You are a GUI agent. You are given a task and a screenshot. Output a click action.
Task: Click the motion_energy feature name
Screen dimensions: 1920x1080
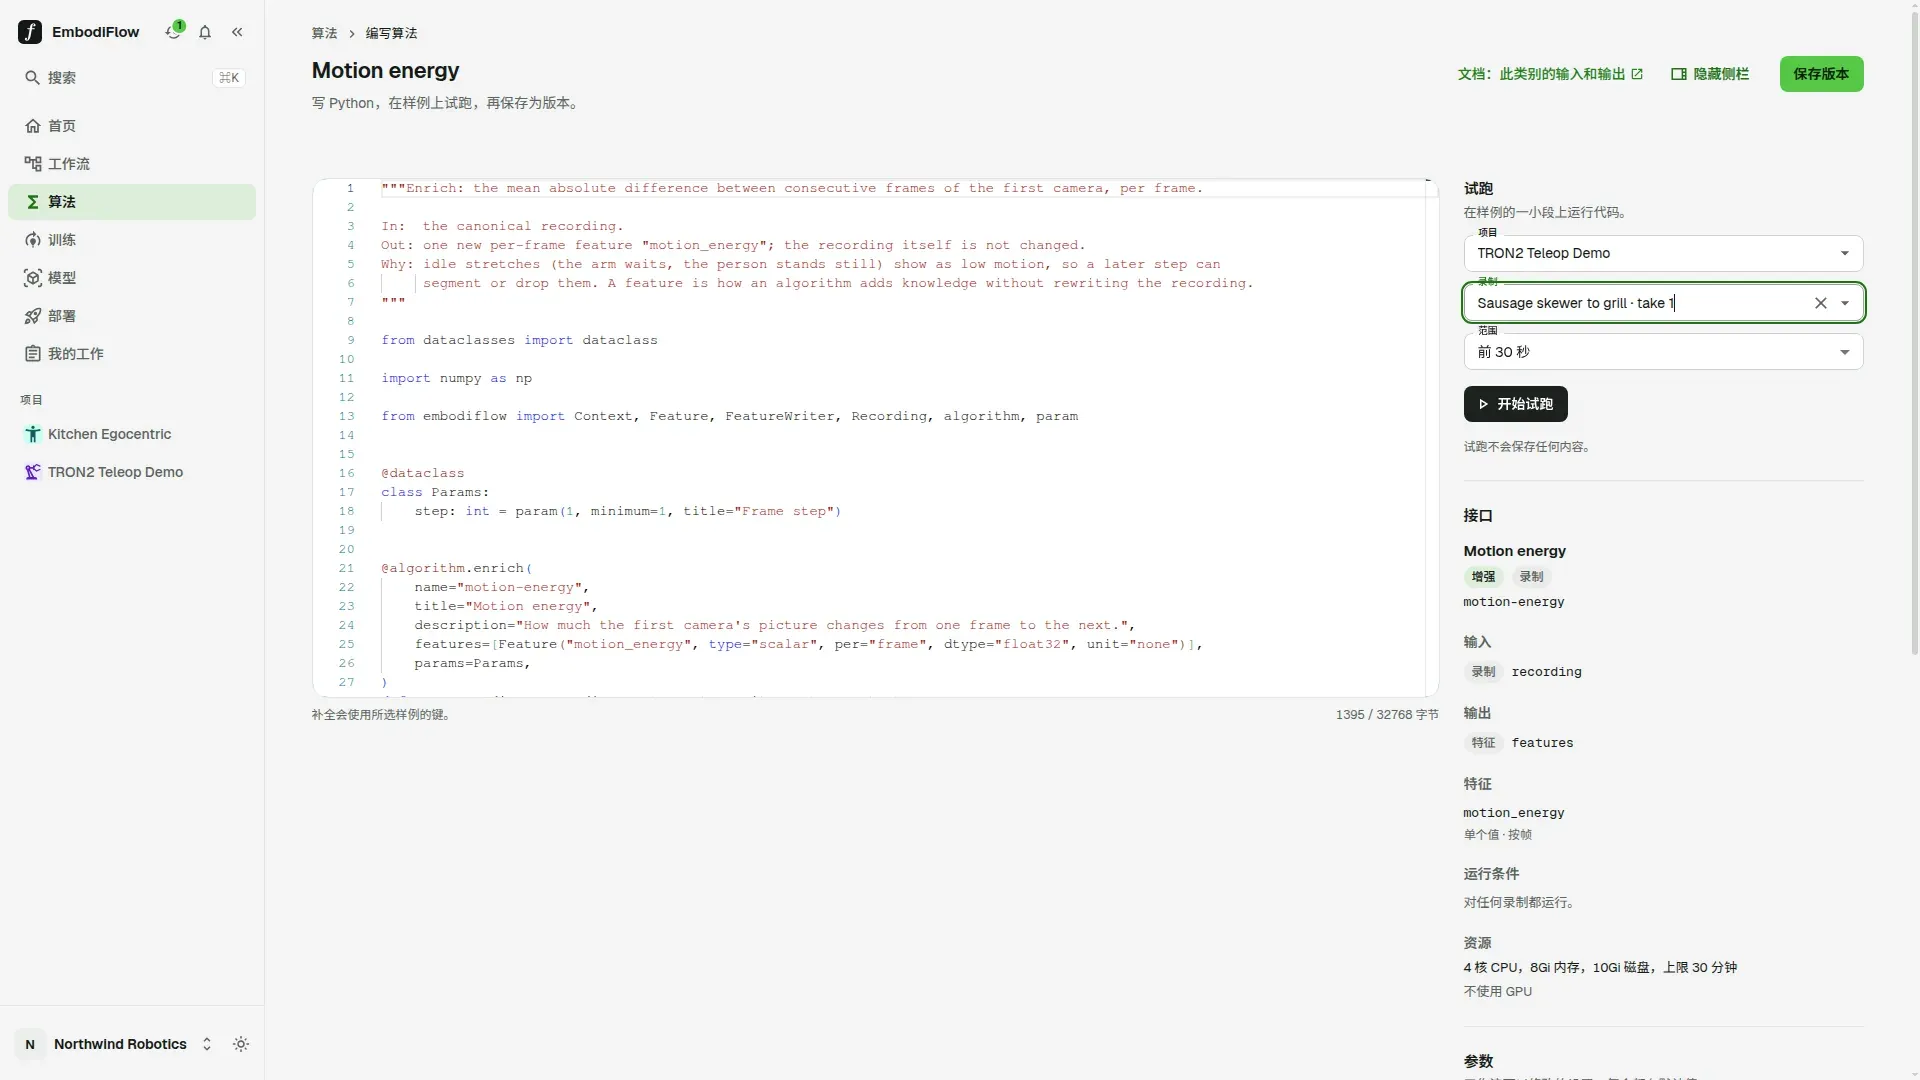(1514, 813)
